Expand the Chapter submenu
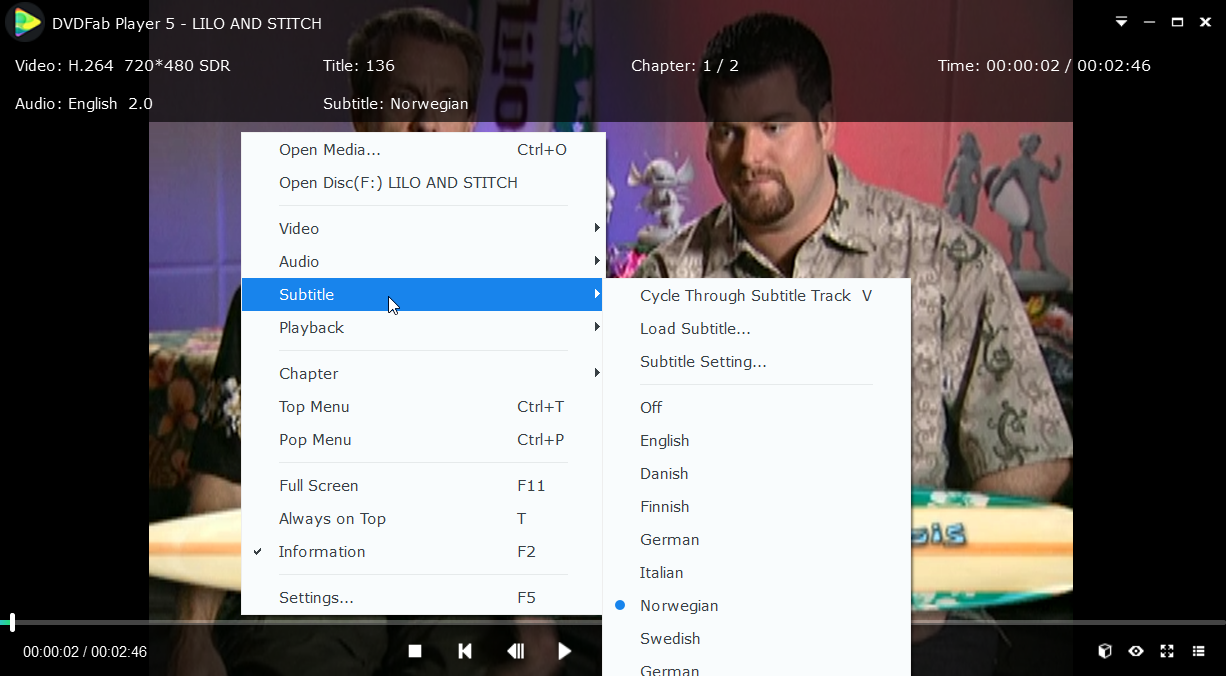The width and height of the screenshot is (1226, 676). (x=424, y=373)
